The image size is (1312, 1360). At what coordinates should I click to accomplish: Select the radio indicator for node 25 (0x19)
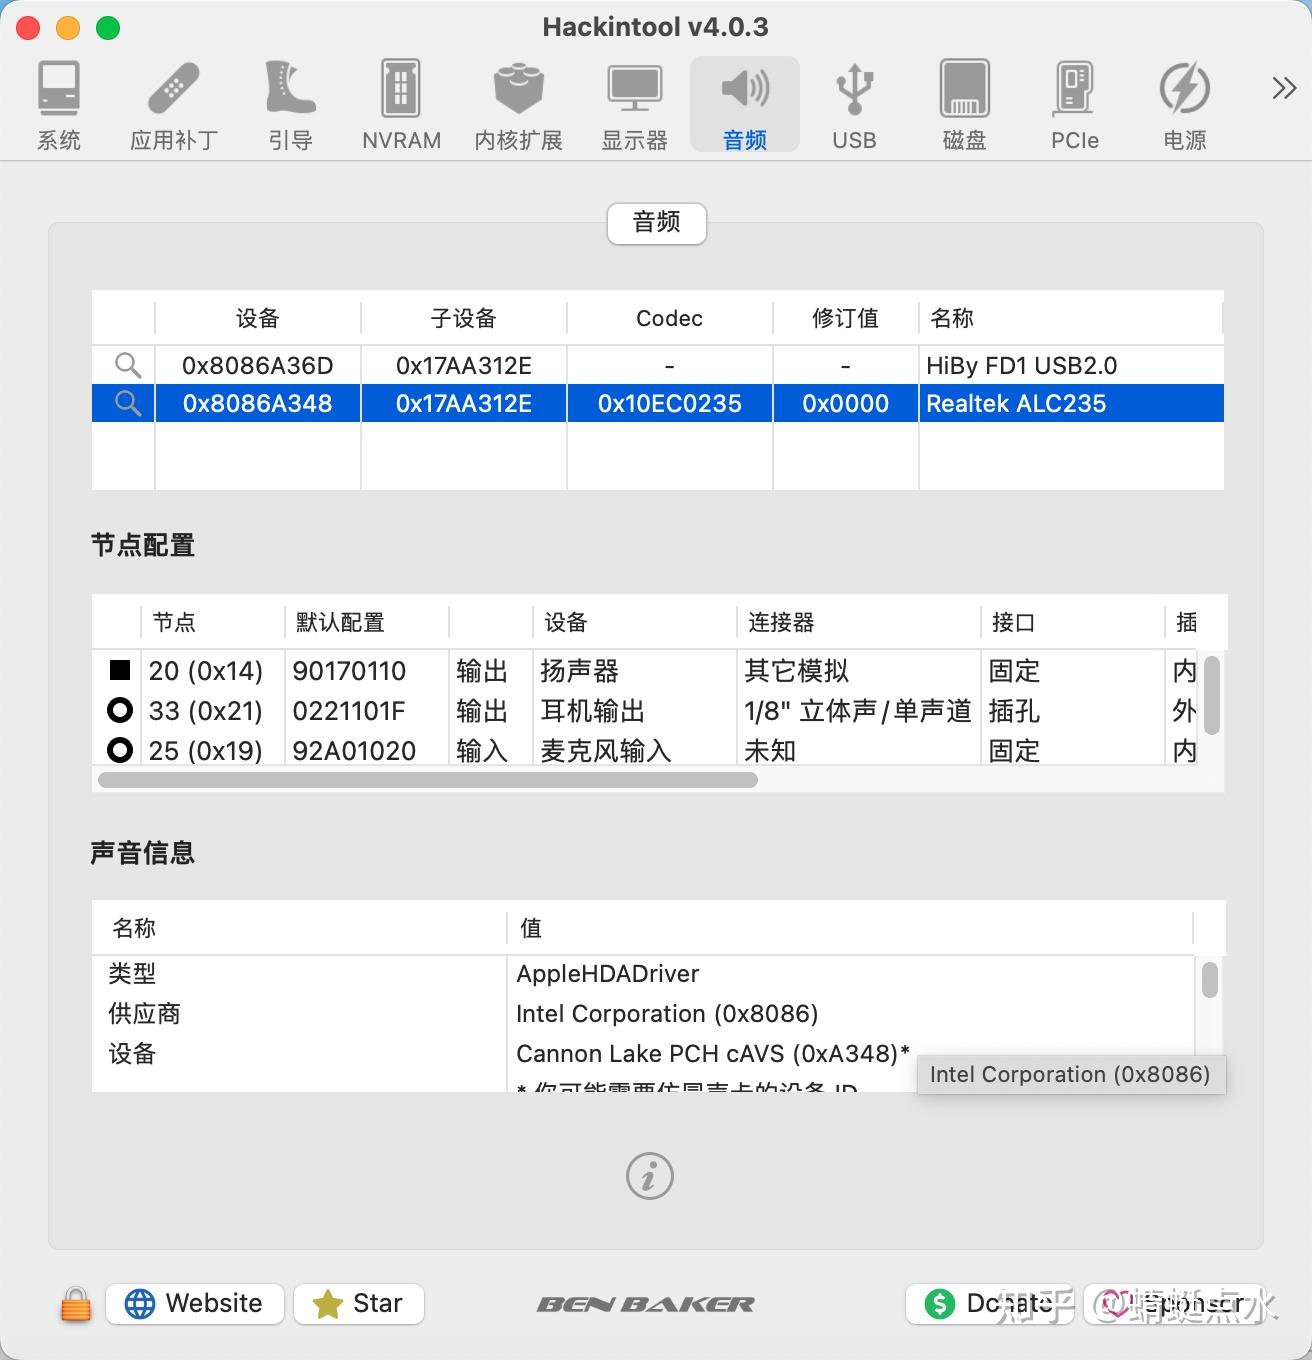click(120, 750)
